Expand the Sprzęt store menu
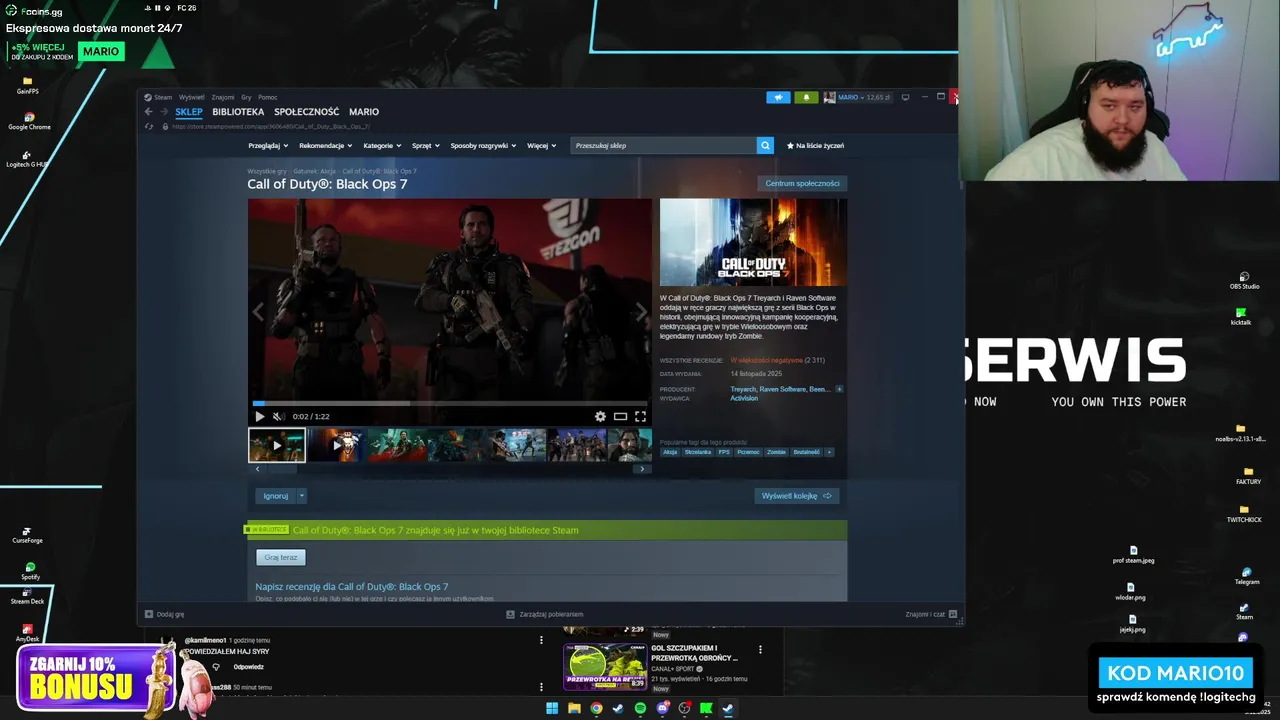This screenshot has width=1280, height=720. click(426, 146)
